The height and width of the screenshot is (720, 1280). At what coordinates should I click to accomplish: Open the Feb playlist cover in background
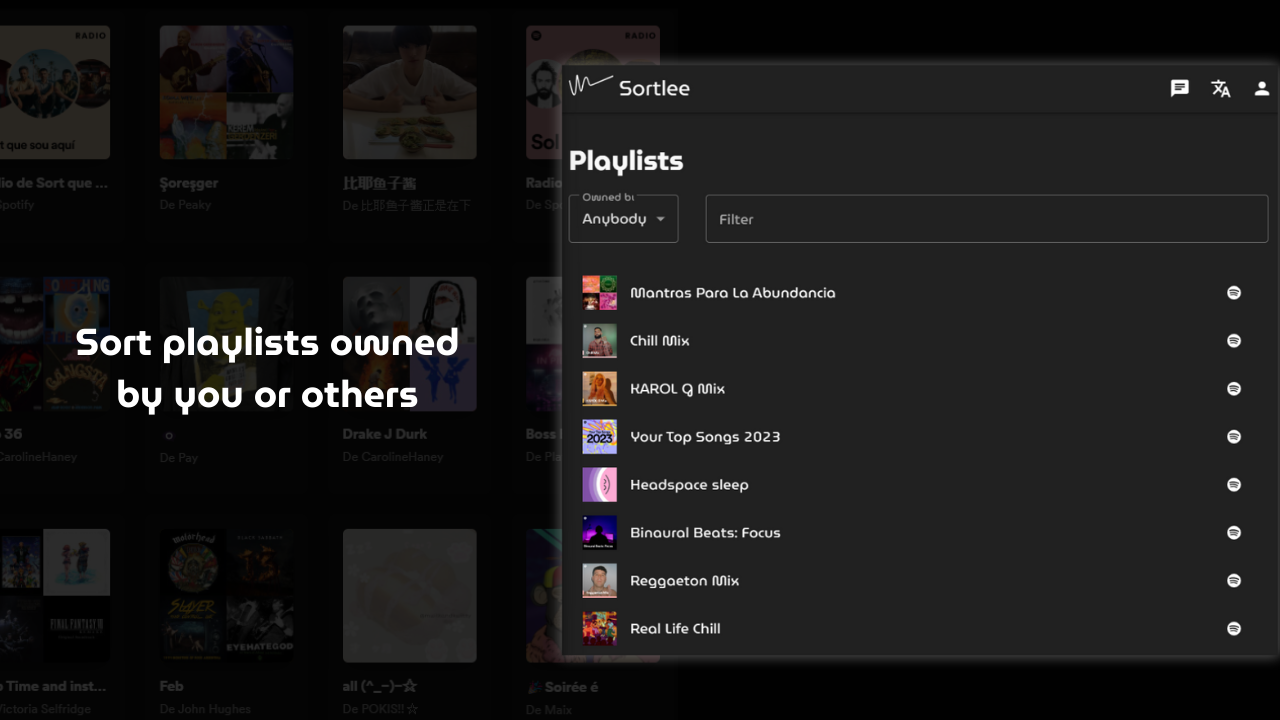click(227, 596)
